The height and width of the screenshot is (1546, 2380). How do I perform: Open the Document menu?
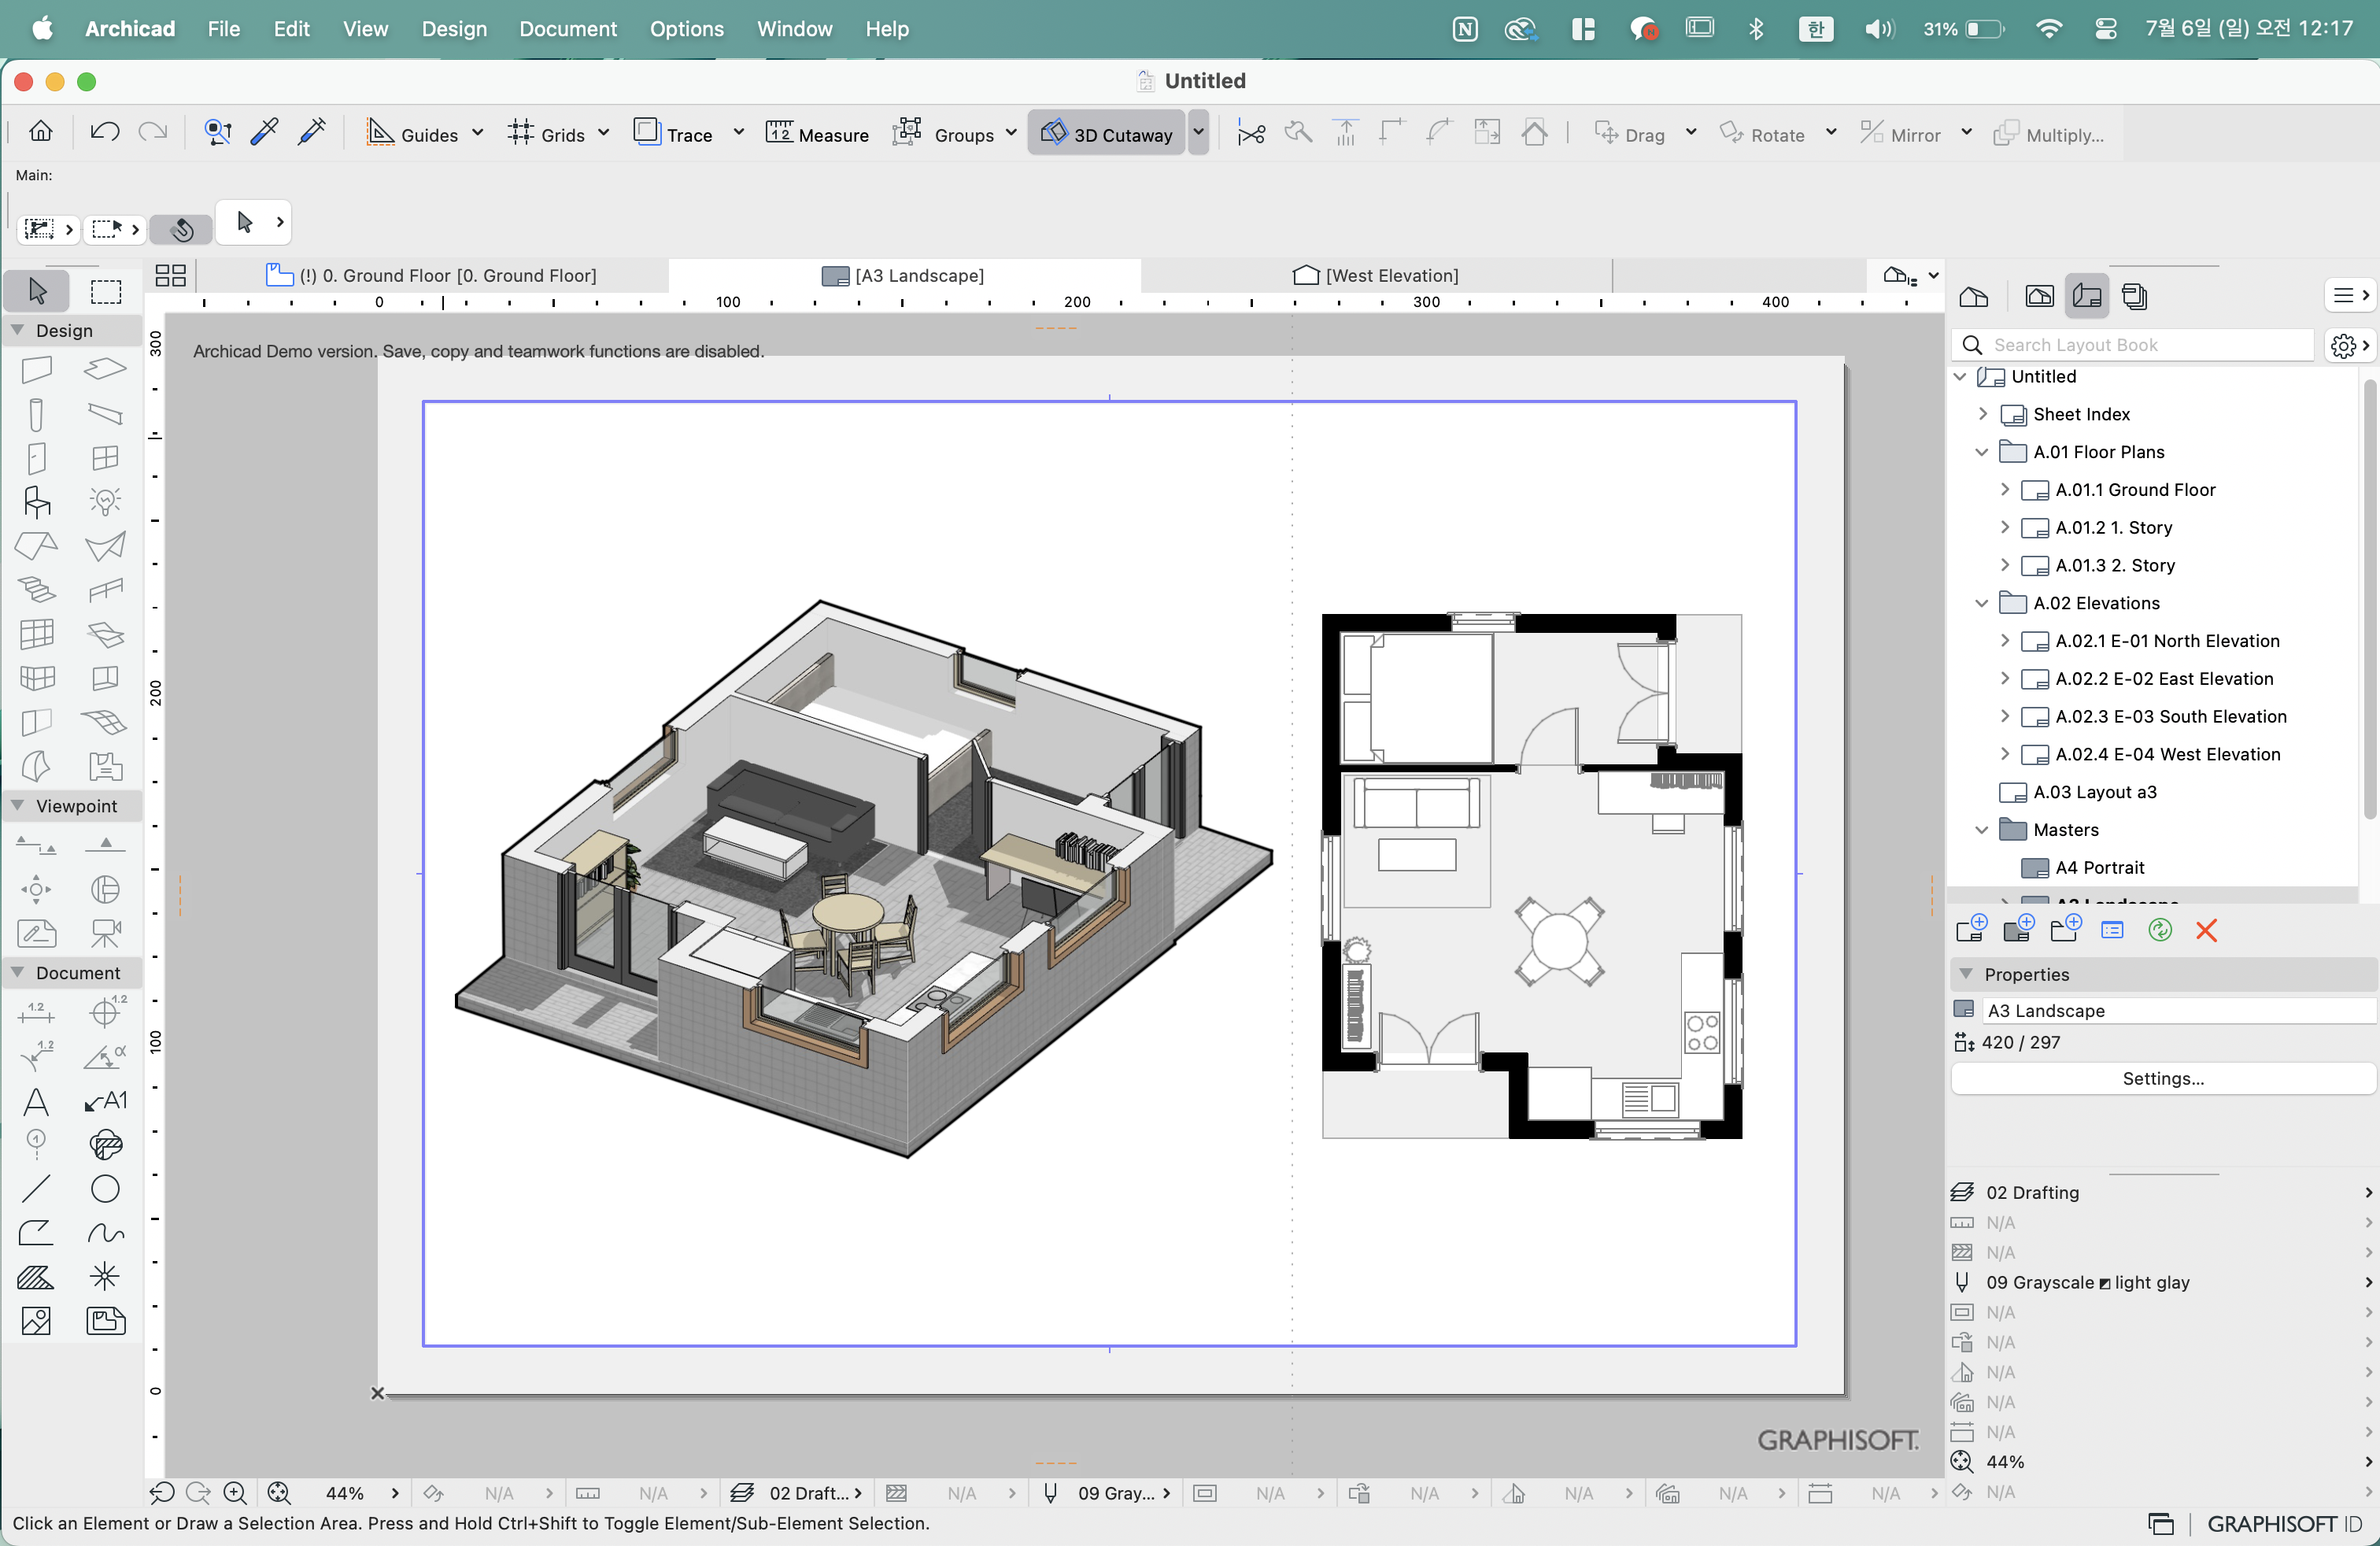(568, 29)
